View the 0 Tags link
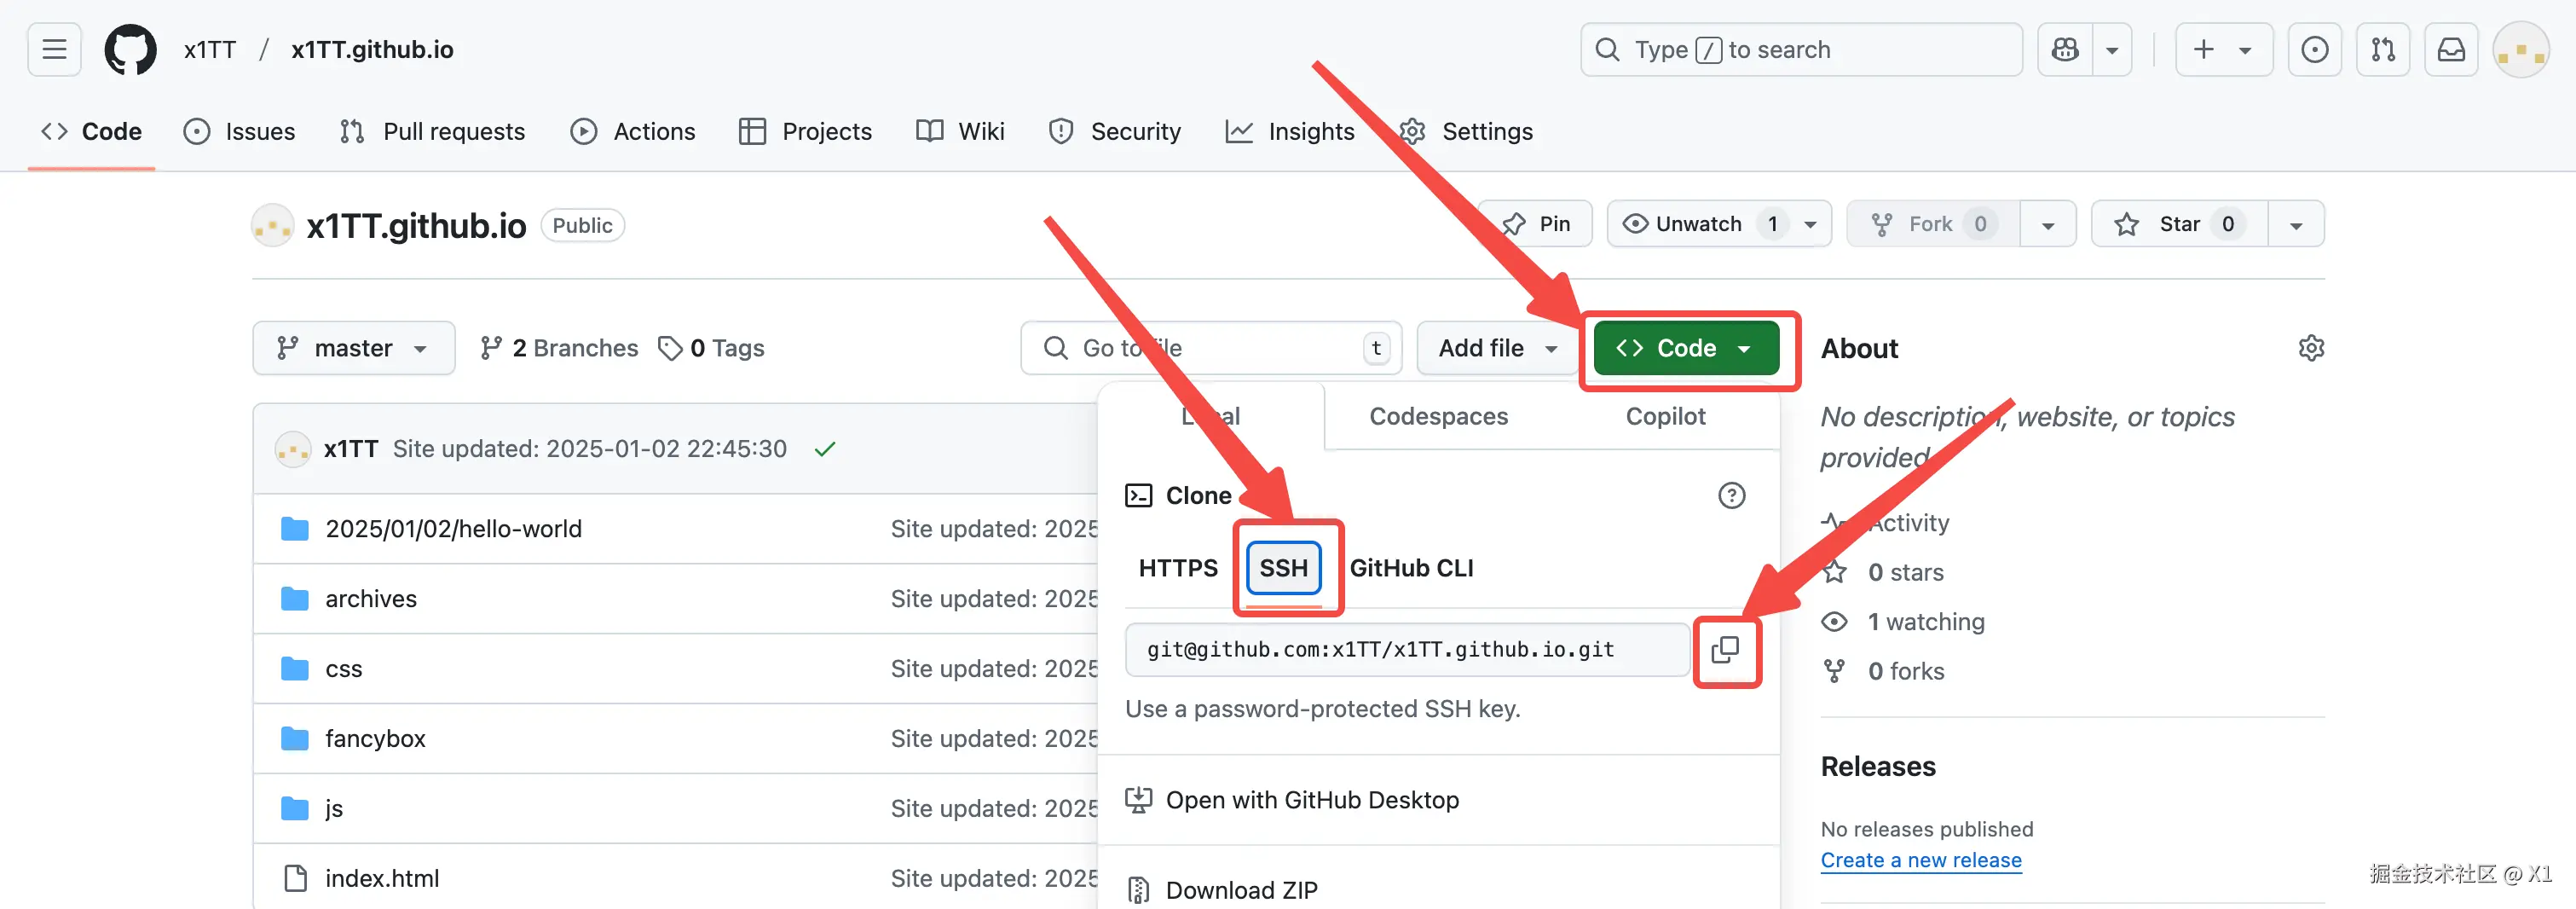This screenshot has height=909, width=2576. [x=711, y=348]
